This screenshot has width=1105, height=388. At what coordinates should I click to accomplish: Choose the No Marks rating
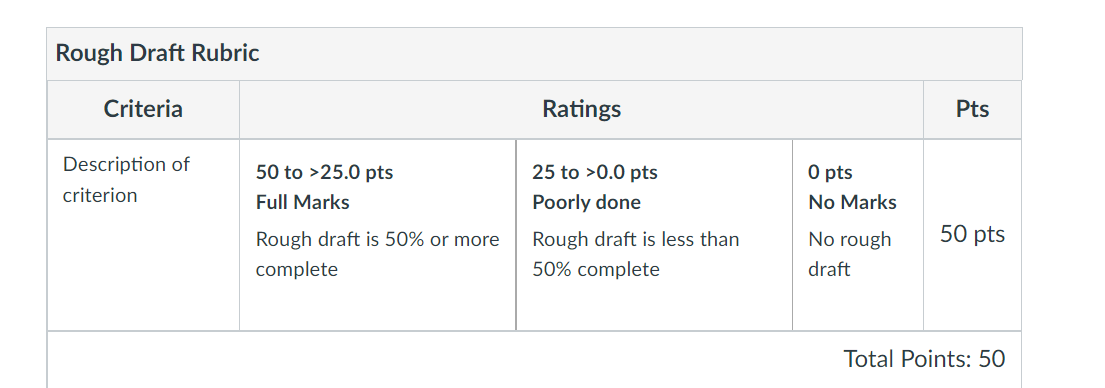click(858, 234)
